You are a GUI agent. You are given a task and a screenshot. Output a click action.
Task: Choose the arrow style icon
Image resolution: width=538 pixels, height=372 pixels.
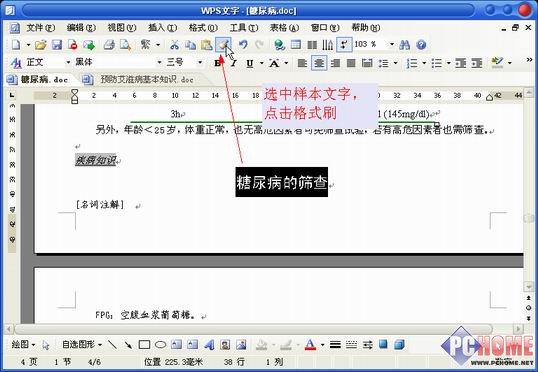coord(367,345)
